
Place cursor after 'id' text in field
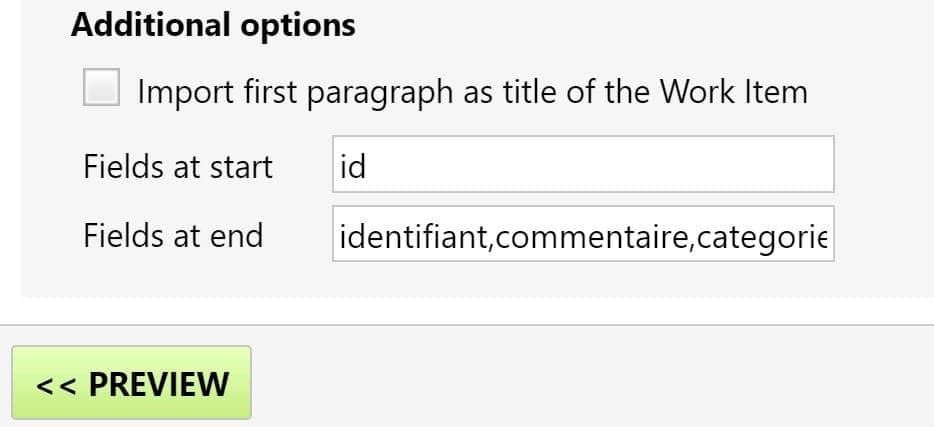[368, 165]
